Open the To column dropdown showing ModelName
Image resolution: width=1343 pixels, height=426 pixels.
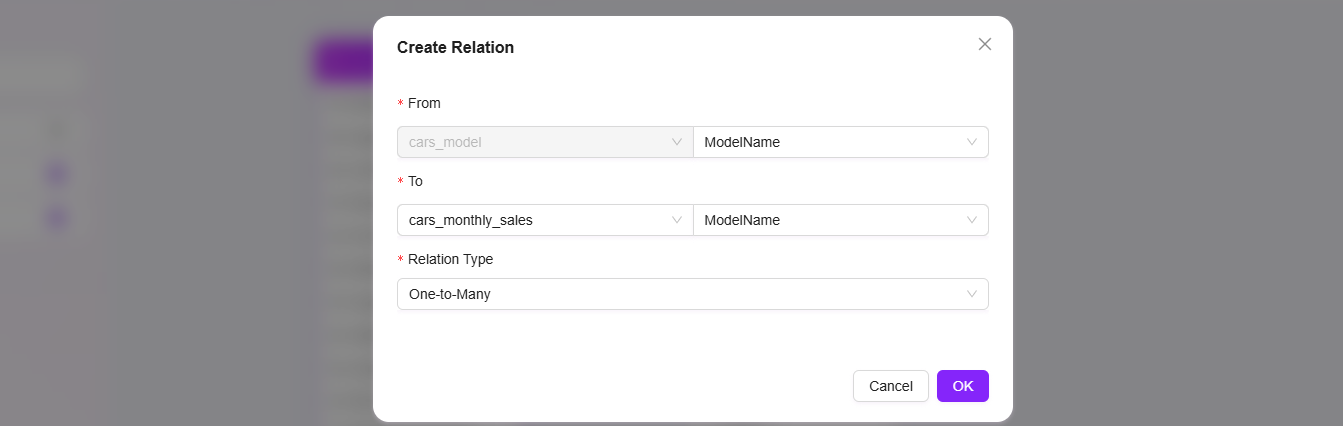[841, 220]
